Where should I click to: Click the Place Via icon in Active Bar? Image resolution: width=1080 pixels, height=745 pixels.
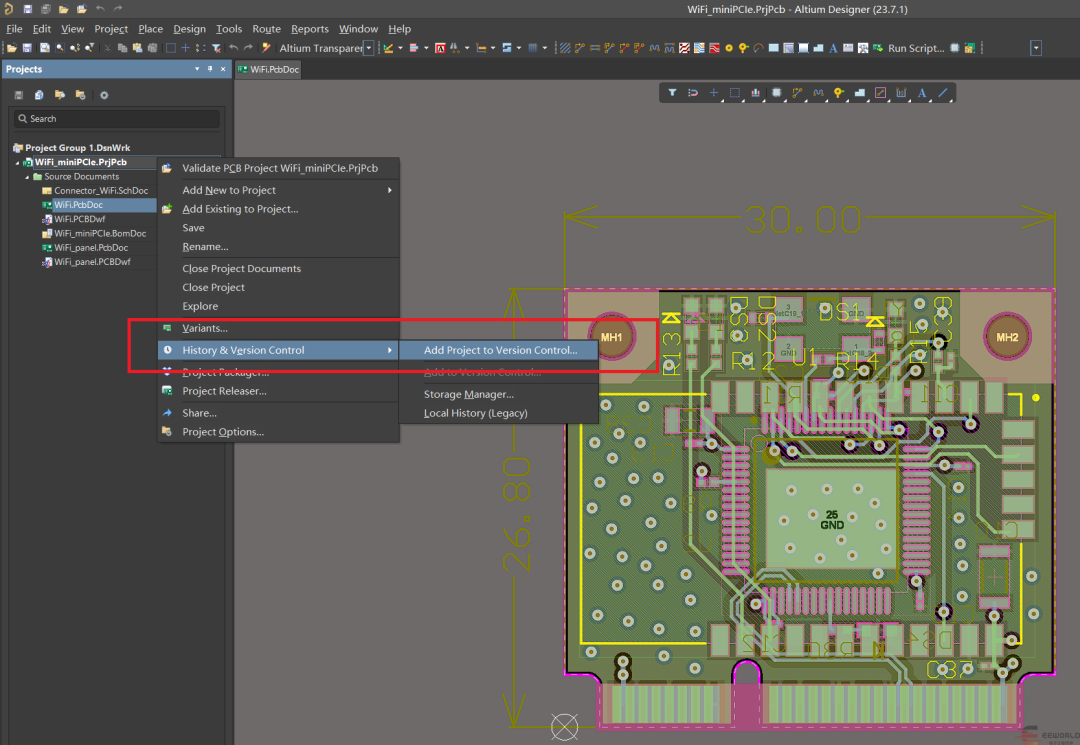point(838,93)
